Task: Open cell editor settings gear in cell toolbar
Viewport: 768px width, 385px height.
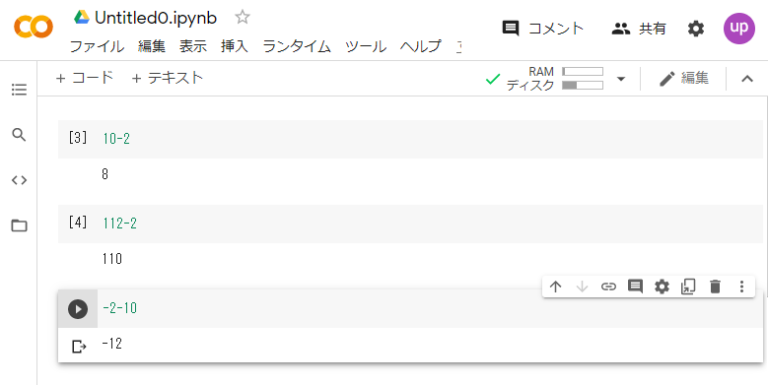Action: click(x=662, y=287)
